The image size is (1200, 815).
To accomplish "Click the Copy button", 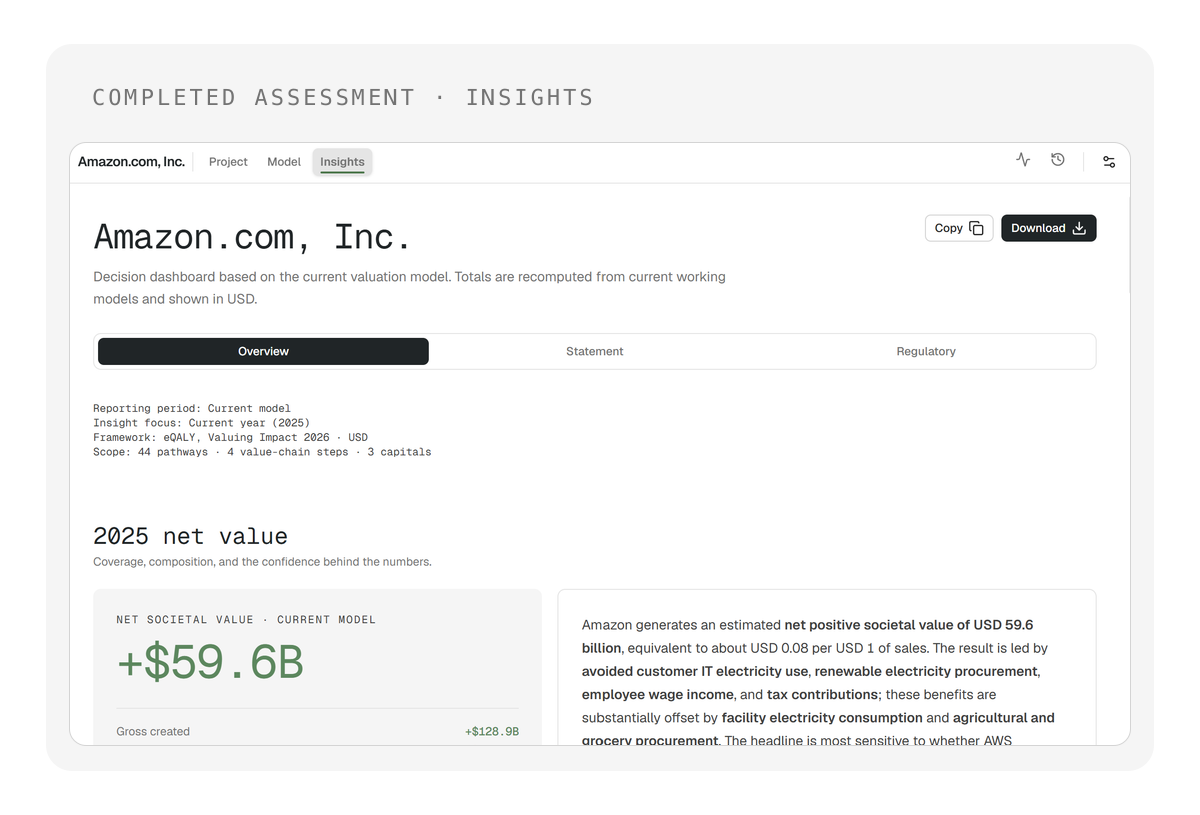I will point(959,228).
